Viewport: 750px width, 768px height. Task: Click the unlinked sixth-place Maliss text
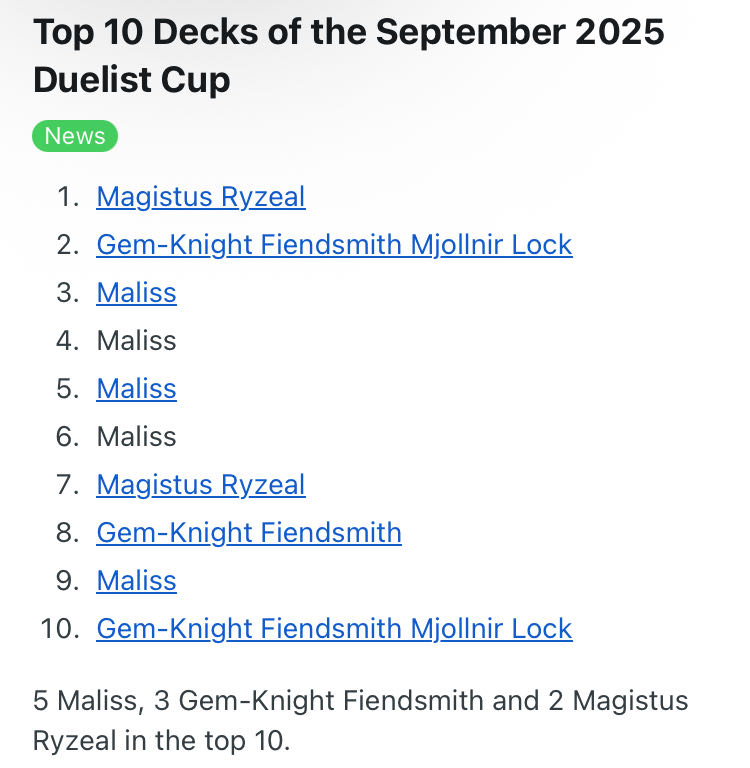tap(136, 437)
